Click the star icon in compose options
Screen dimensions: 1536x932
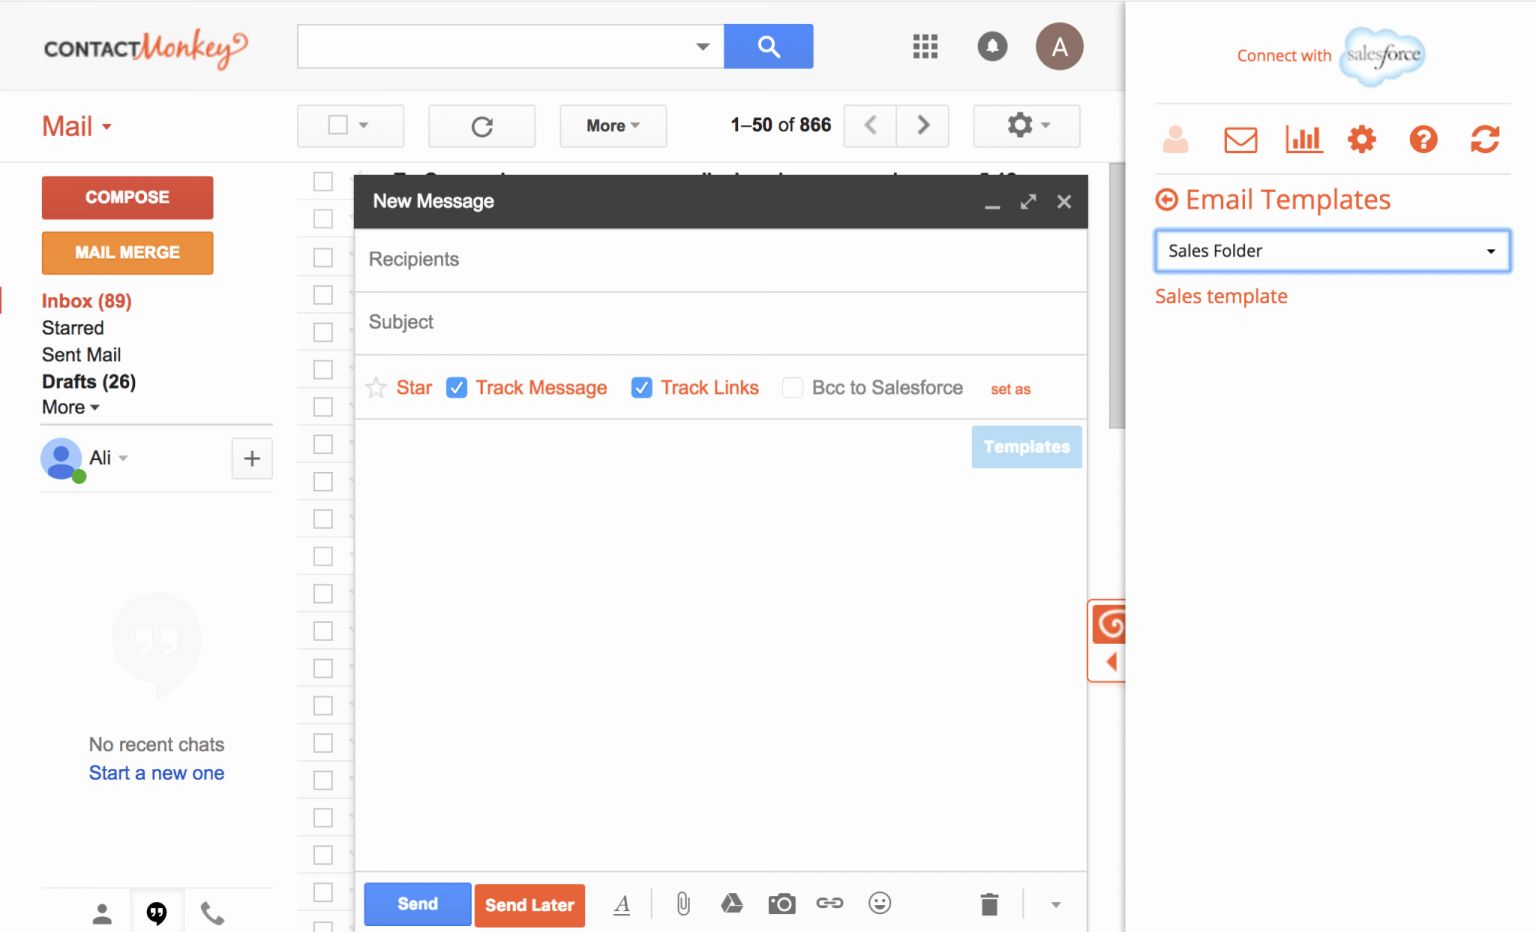tap(376, 387)
